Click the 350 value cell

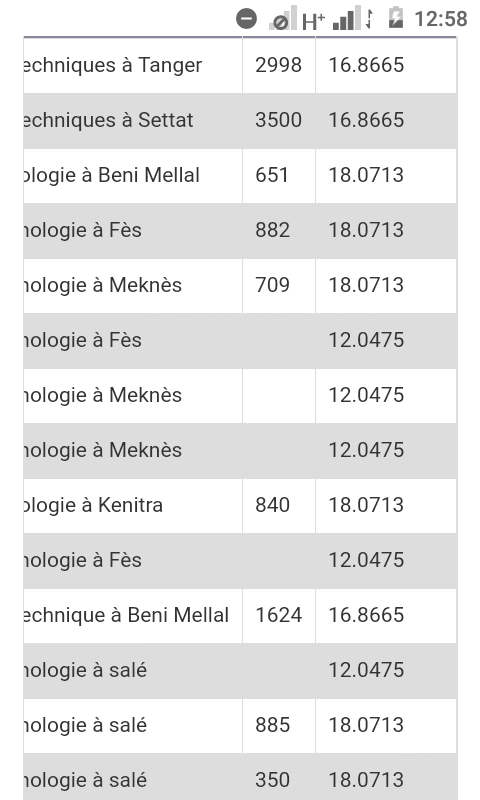279,780
